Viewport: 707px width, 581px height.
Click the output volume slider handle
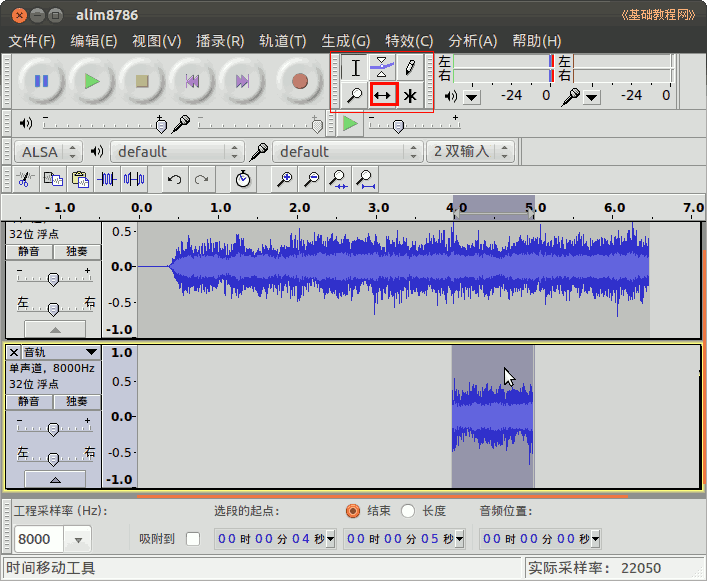point(161,125)
